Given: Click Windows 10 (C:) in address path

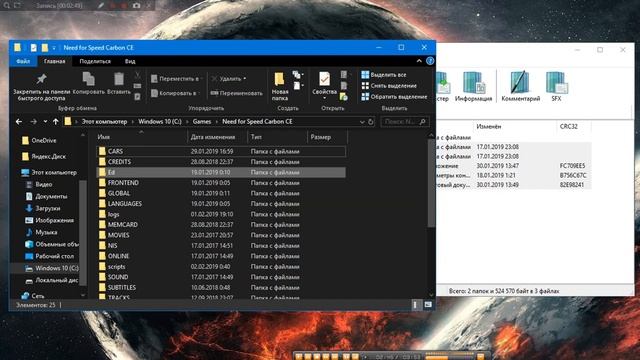Looking at the screenshot, I should 160,122.
